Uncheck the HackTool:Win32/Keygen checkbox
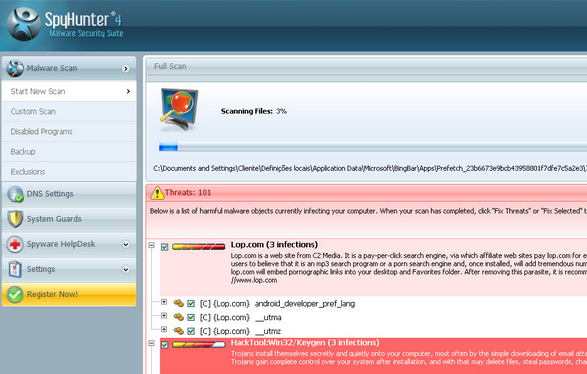The image size is (587, 374). tap(165, 344)
